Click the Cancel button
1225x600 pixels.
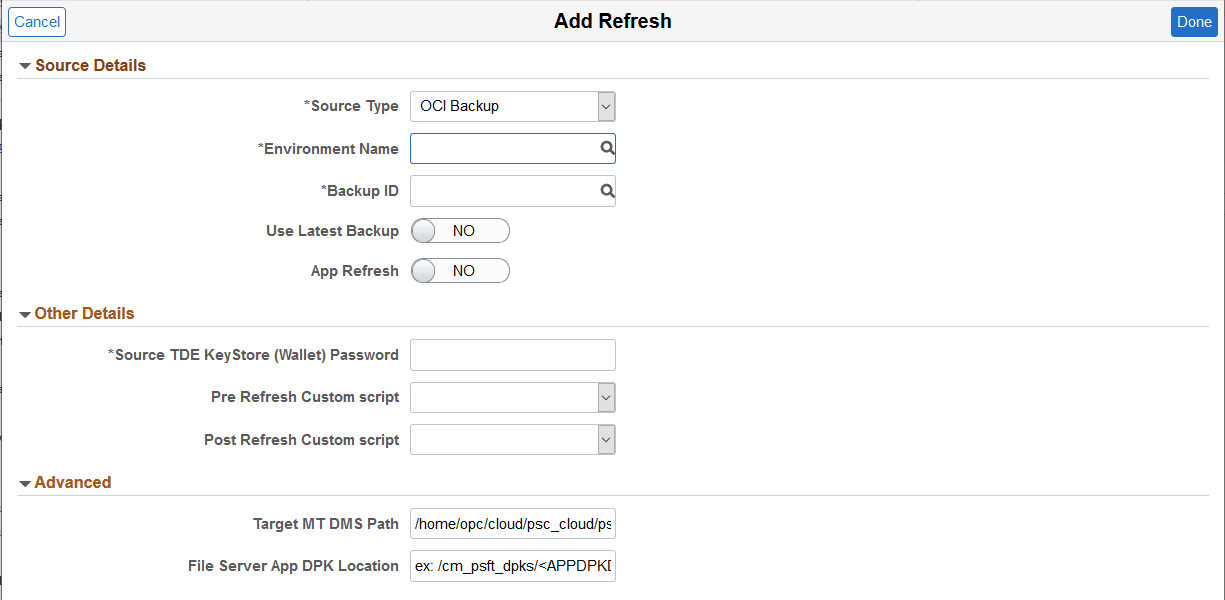tap(36, 21)
